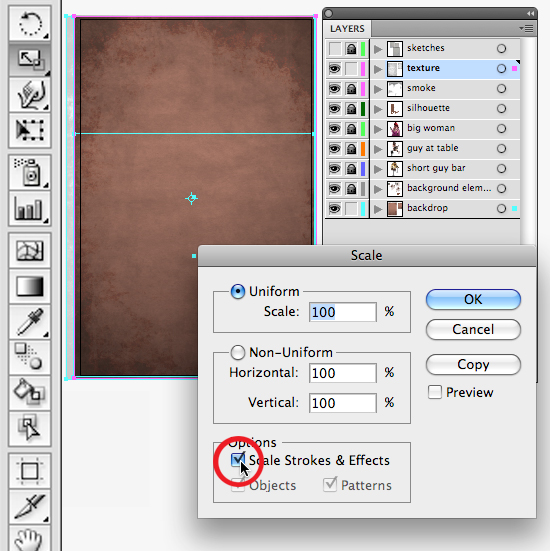Click the LAYERS panel tab
Image resolution: width=550 pixels, height=551 pixels.
347,28
